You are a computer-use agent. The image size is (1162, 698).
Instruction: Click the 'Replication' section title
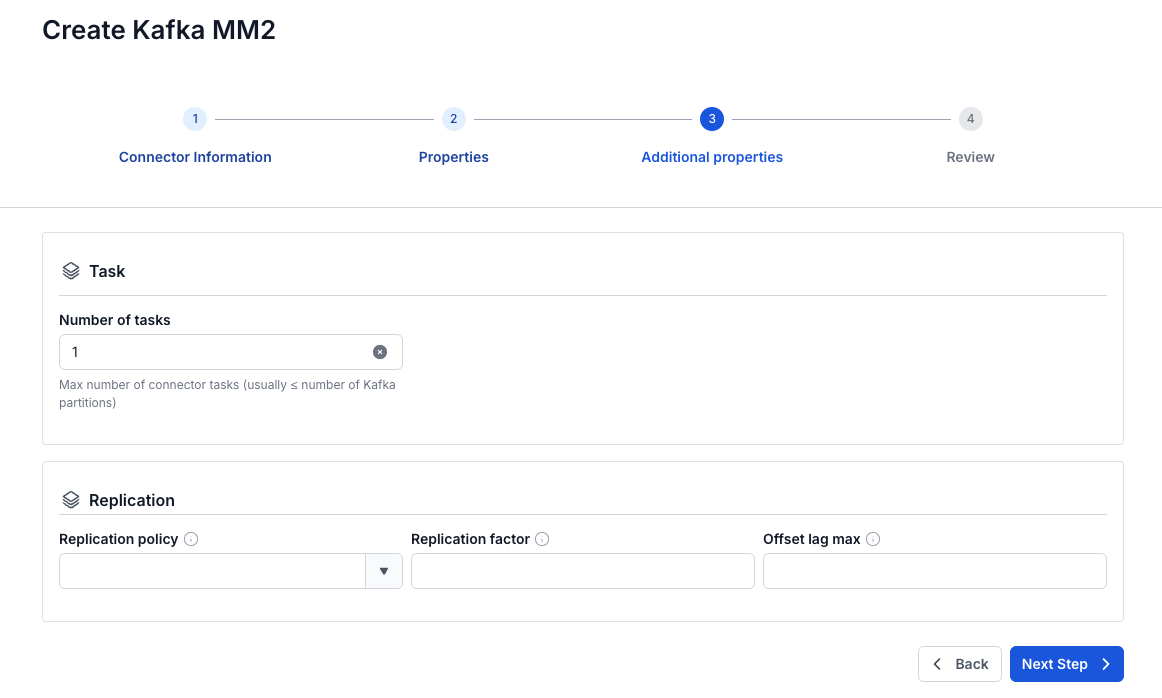pyautogui.click(x=132, y=500)
